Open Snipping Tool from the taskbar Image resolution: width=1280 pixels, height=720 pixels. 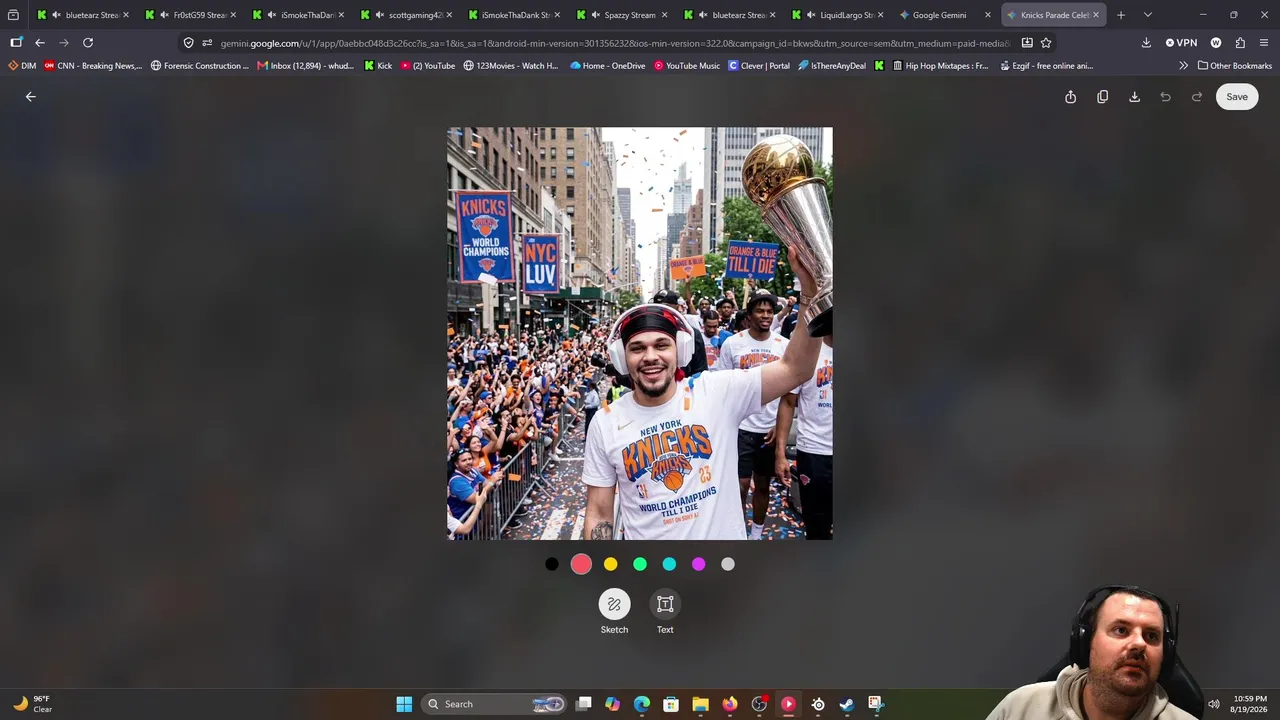click(x=876, y=704)
